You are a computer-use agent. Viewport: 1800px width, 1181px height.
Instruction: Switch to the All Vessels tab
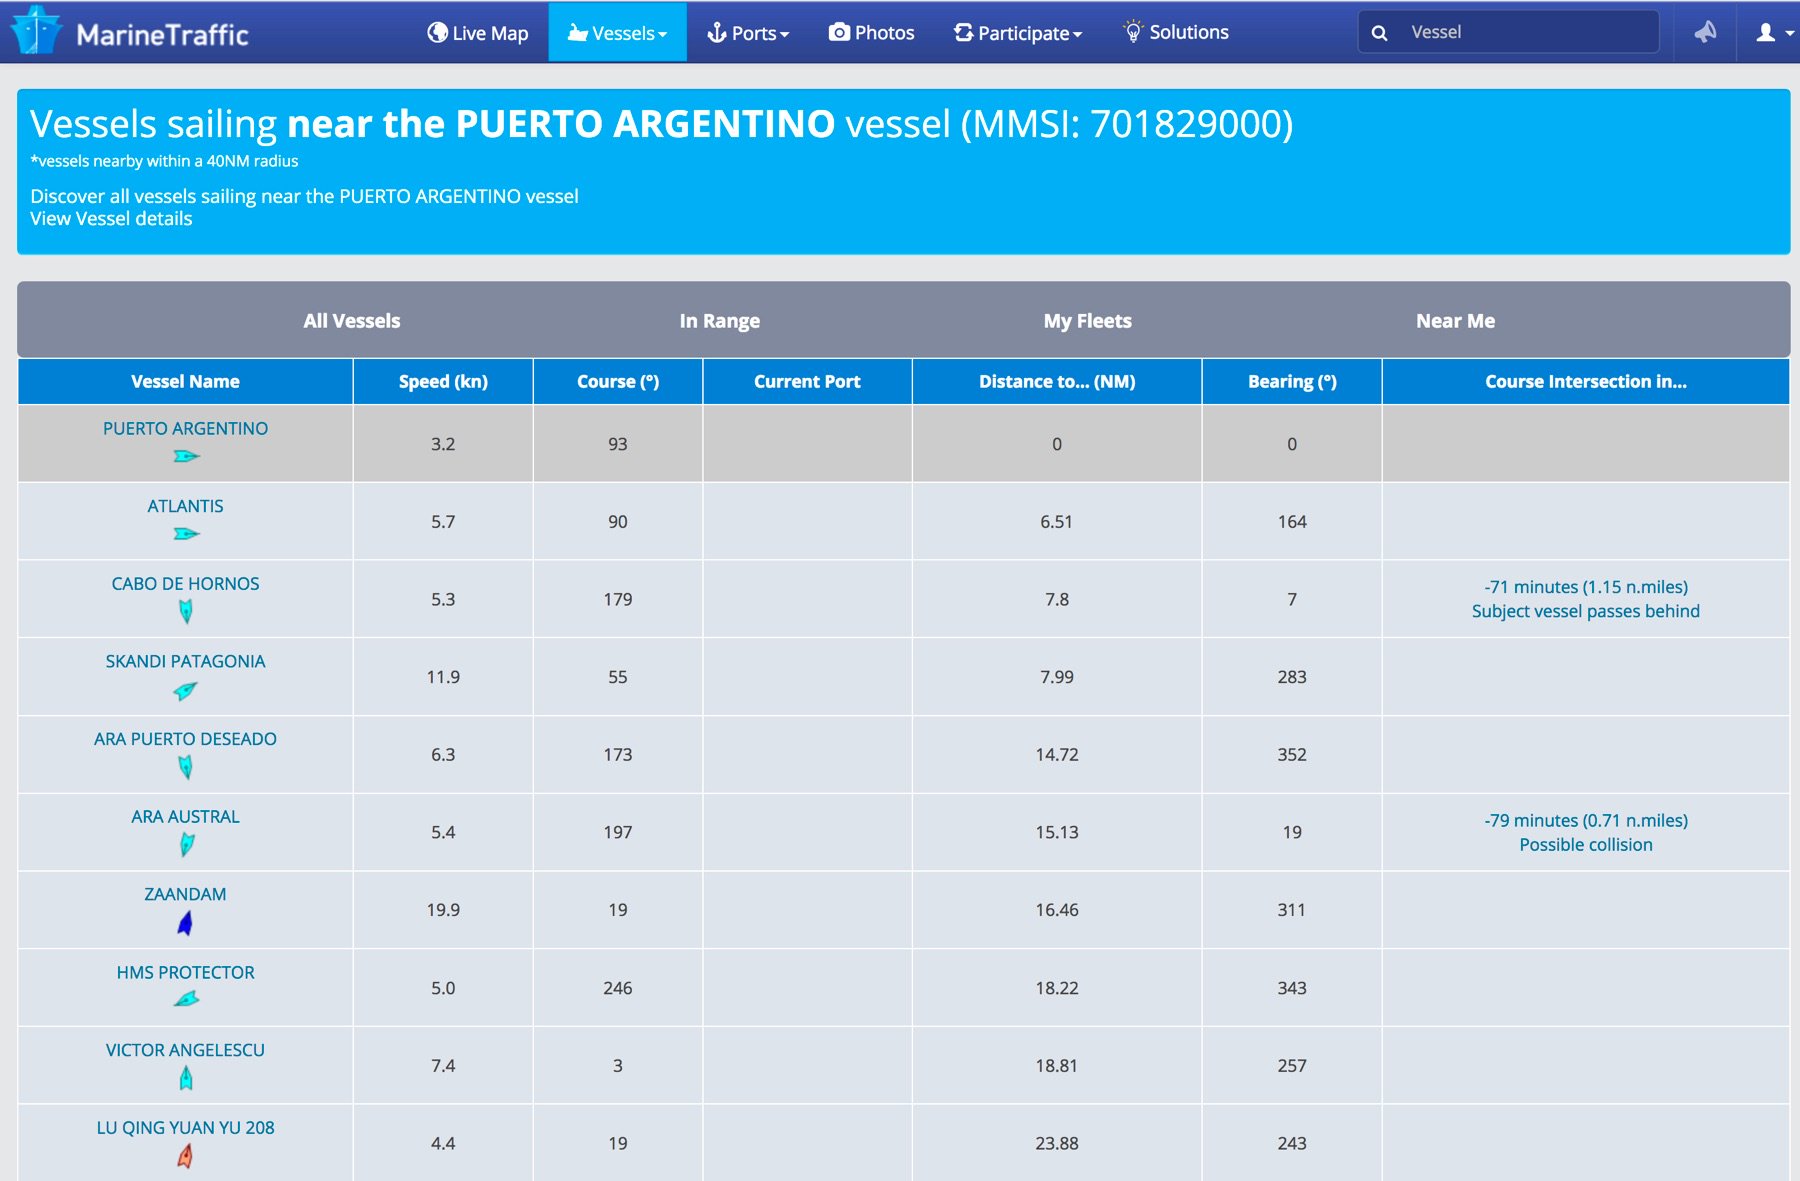(352, 321)
